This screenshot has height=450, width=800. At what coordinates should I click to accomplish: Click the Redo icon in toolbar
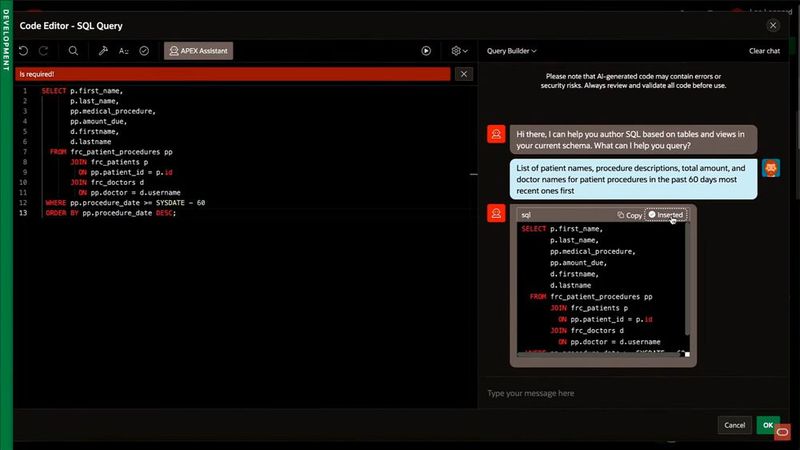pyautogui.click(x=44, y=51)
